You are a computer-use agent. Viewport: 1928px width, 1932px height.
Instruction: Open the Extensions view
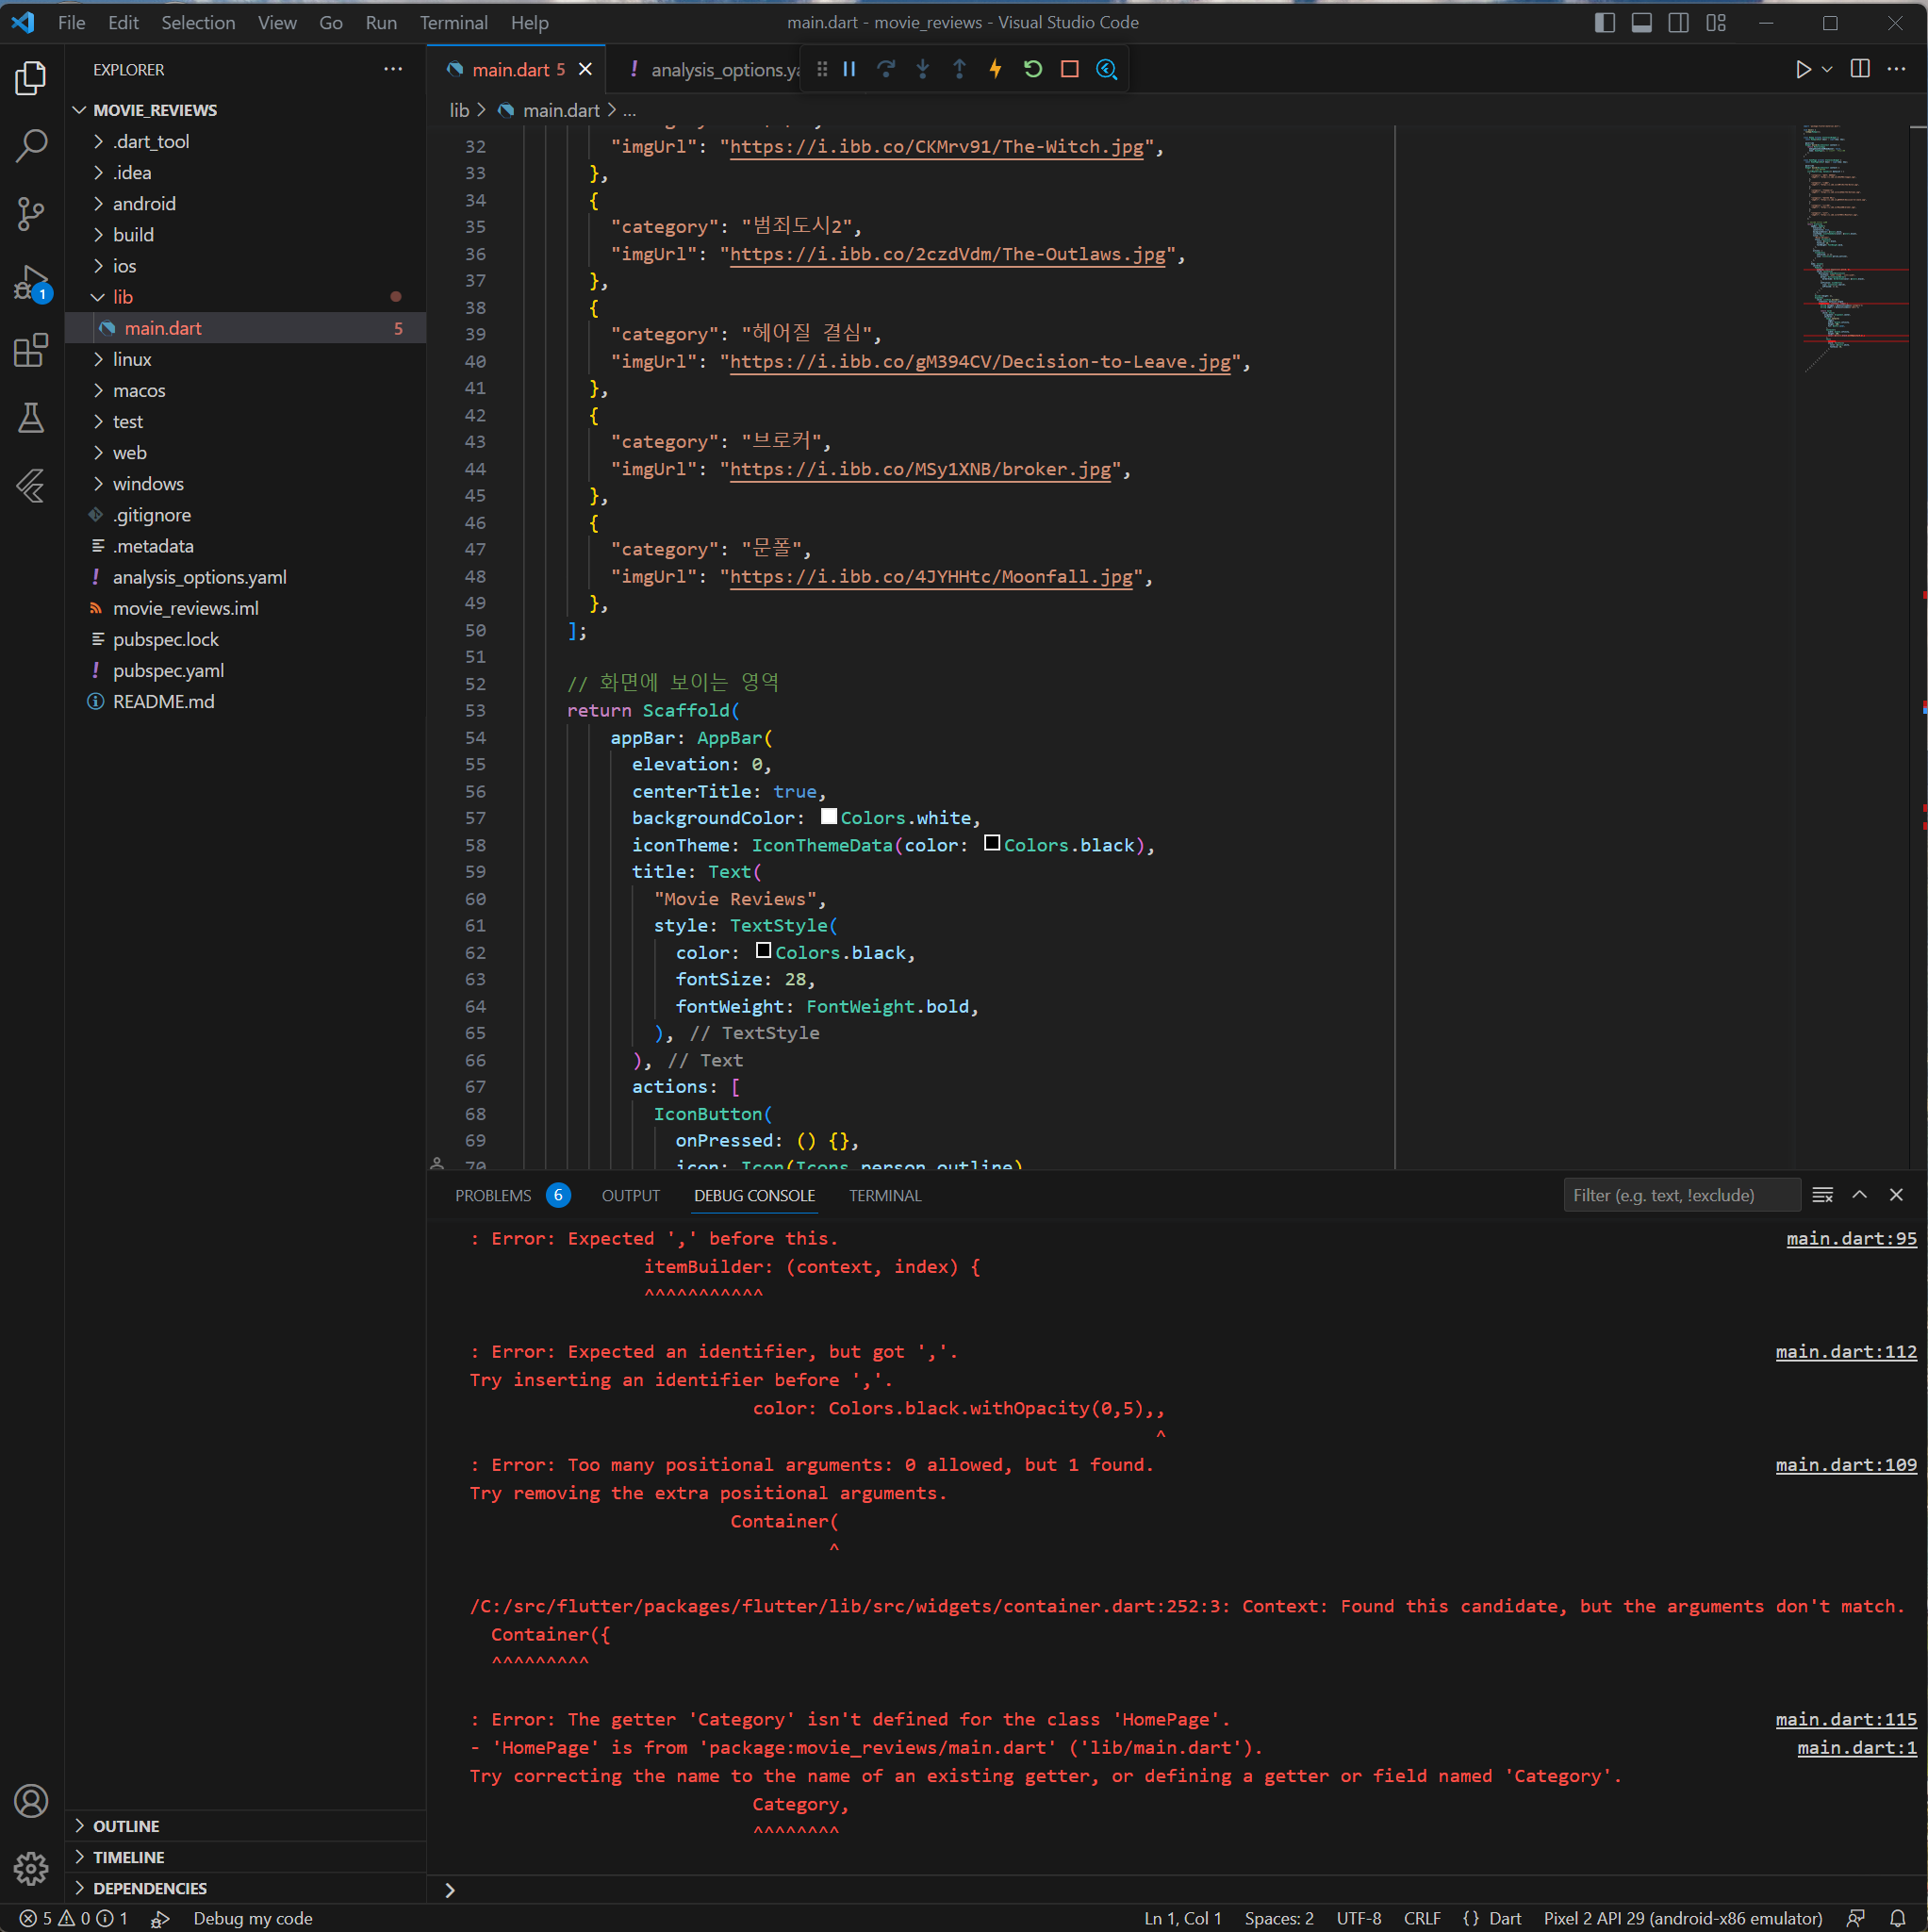pyautogui.click(x=31, y=350)
